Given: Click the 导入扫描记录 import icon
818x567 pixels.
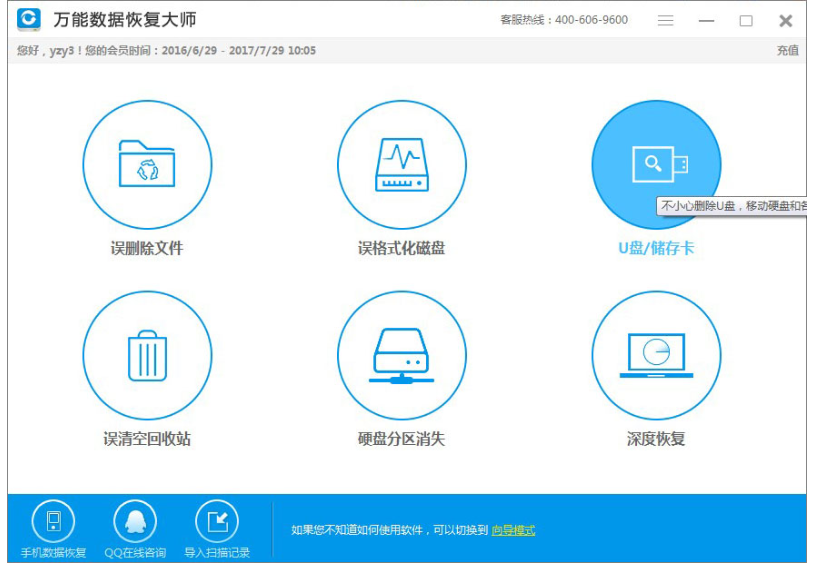Looking at the screenshot, I should [x=217, y=521].
